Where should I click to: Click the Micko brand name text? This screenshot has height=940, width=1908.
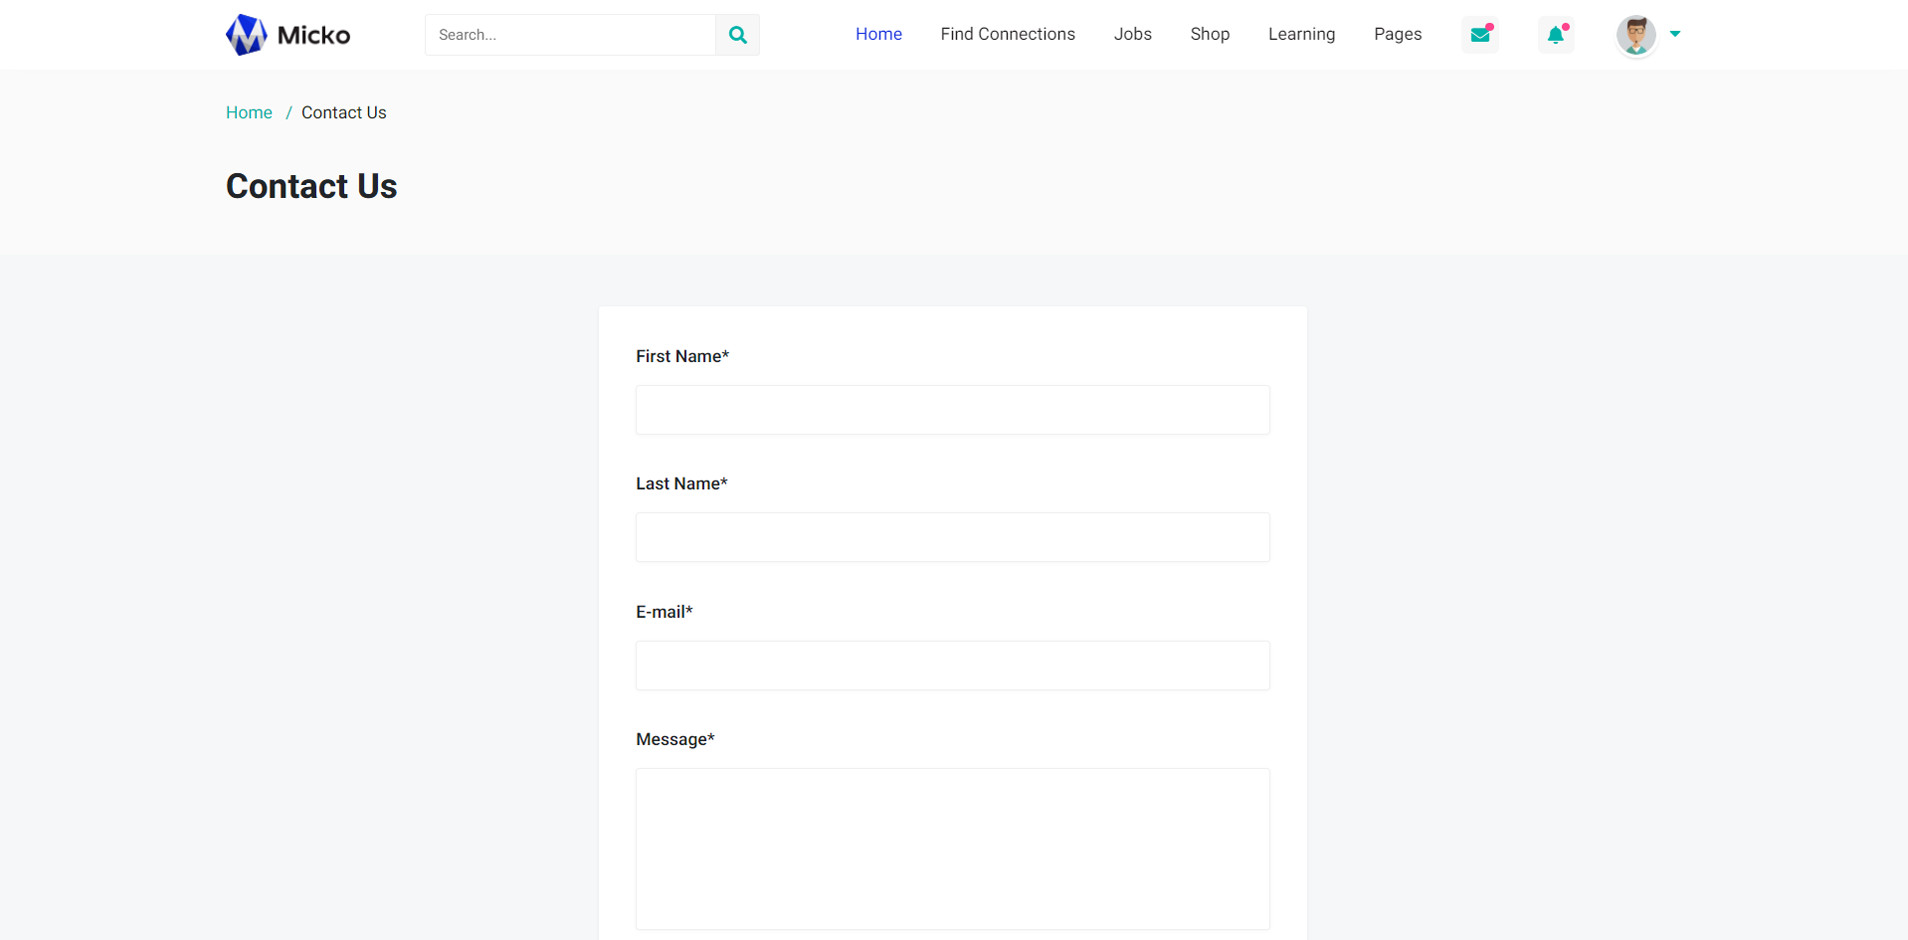pyautogui.click(x=313, y=36)
